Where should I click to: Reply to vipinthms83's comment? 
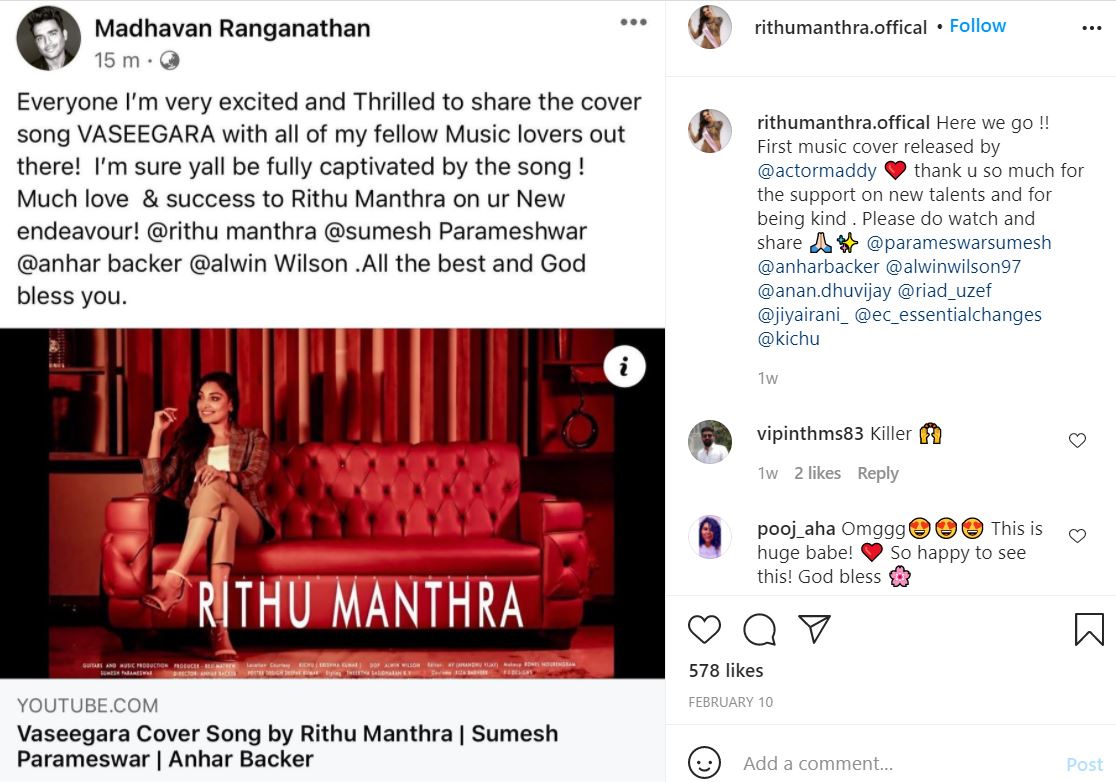point(878,473)
